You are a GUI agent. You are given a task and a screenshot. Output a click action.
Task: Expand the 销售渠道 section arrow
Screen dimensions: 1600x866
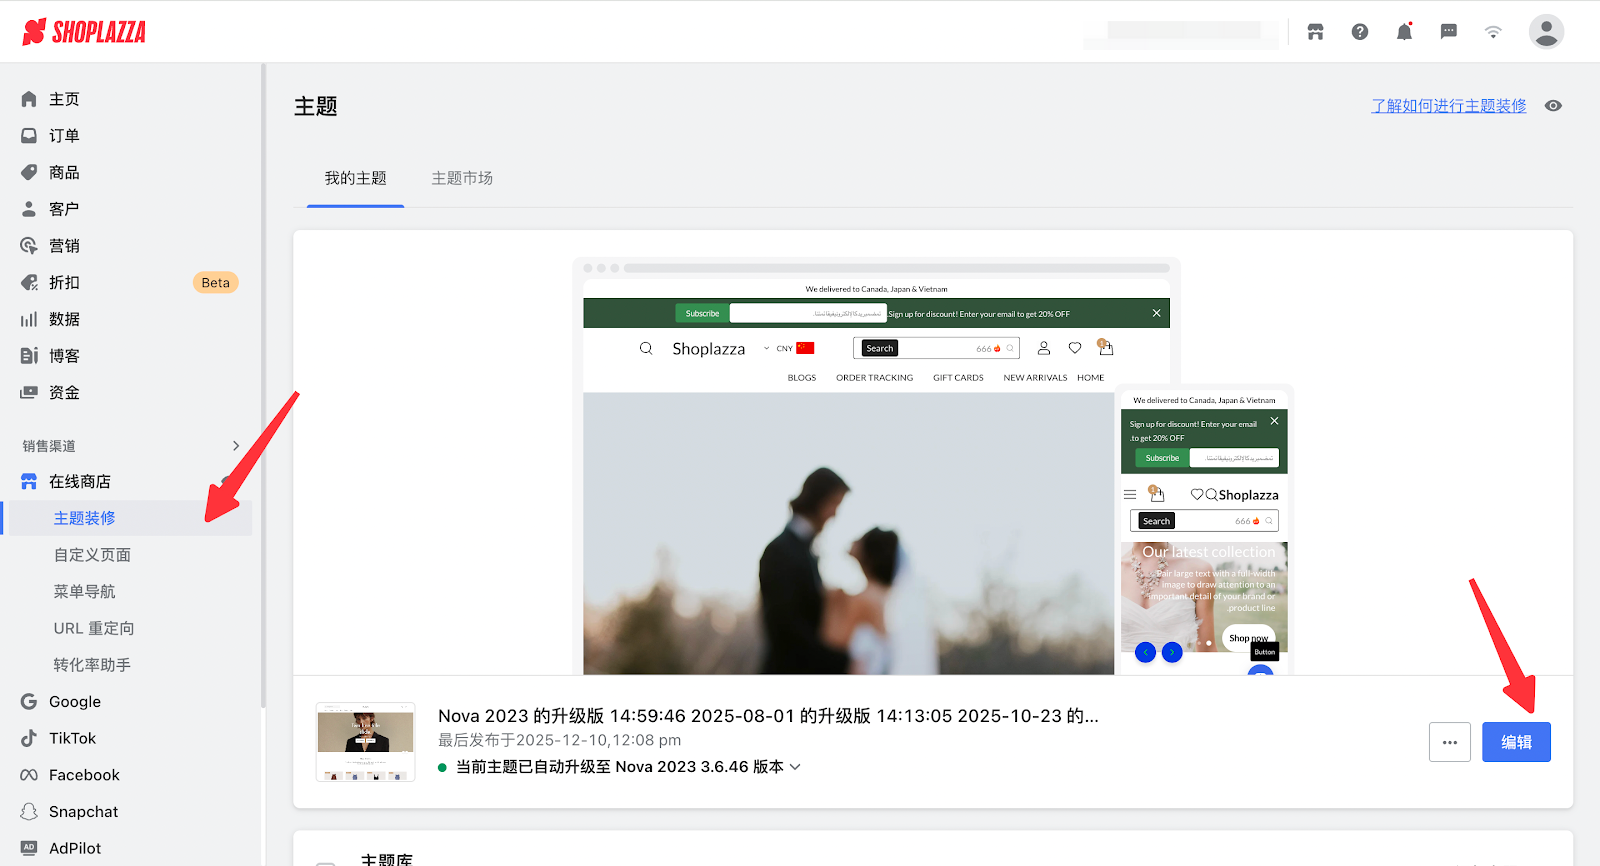(x=236, y=446)
